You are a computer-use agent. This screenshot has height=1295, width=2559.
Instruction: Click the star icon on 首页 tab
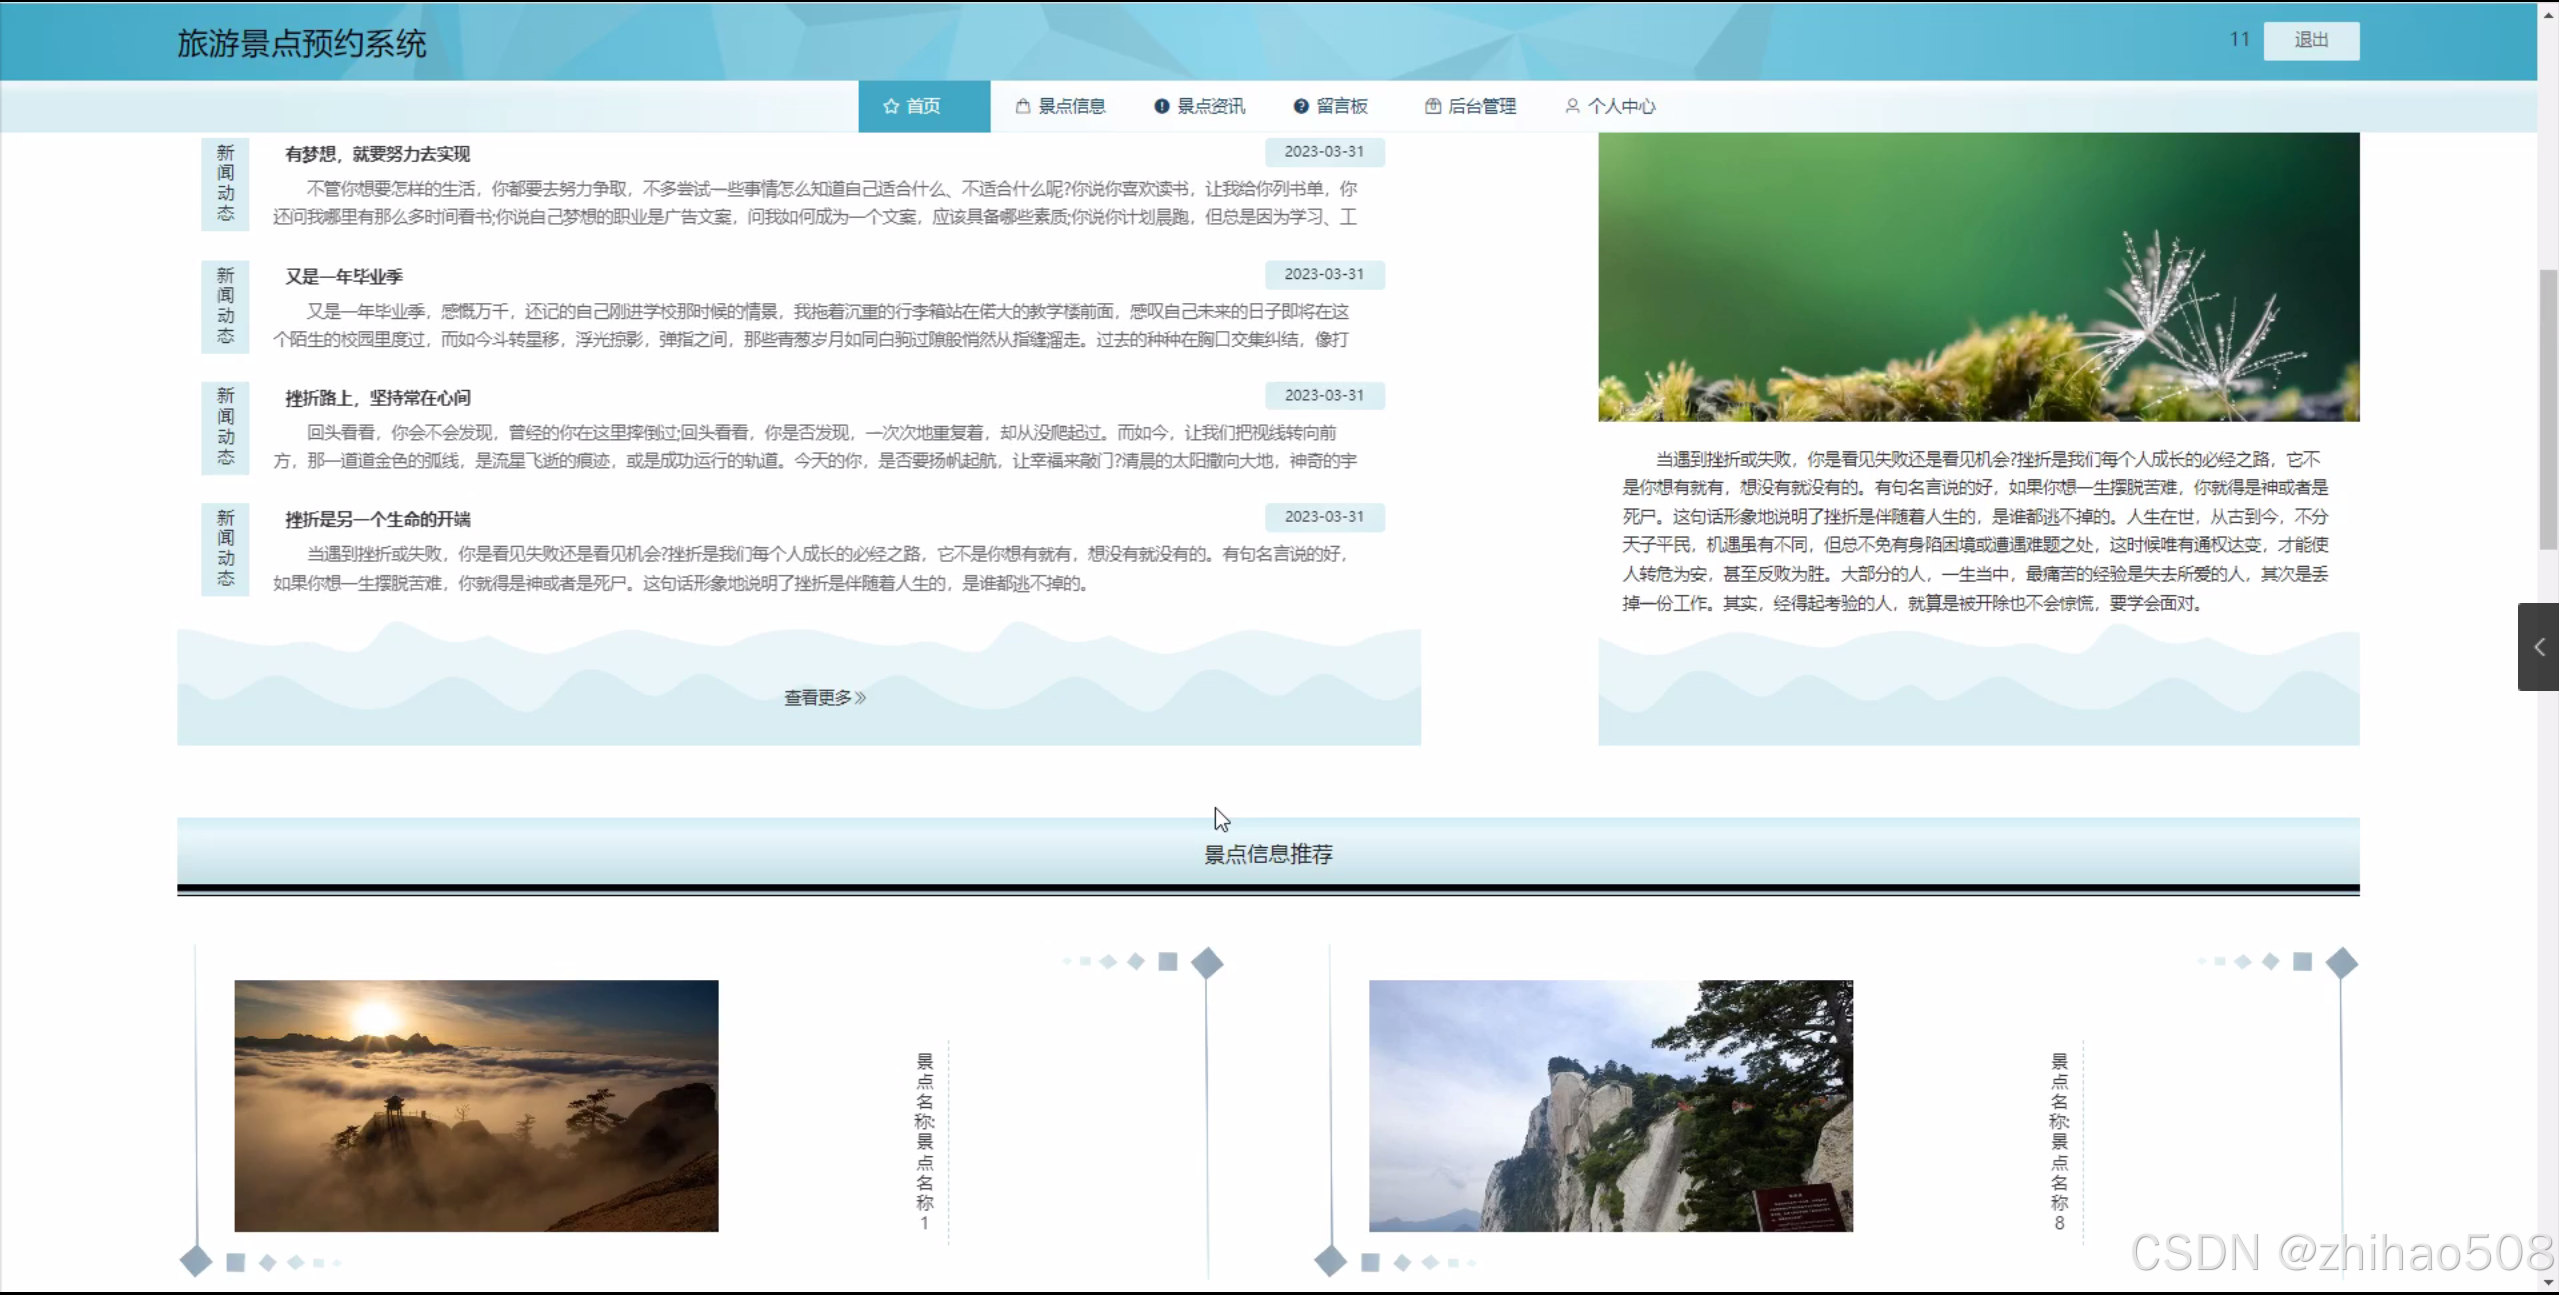(x=890, y=106)
